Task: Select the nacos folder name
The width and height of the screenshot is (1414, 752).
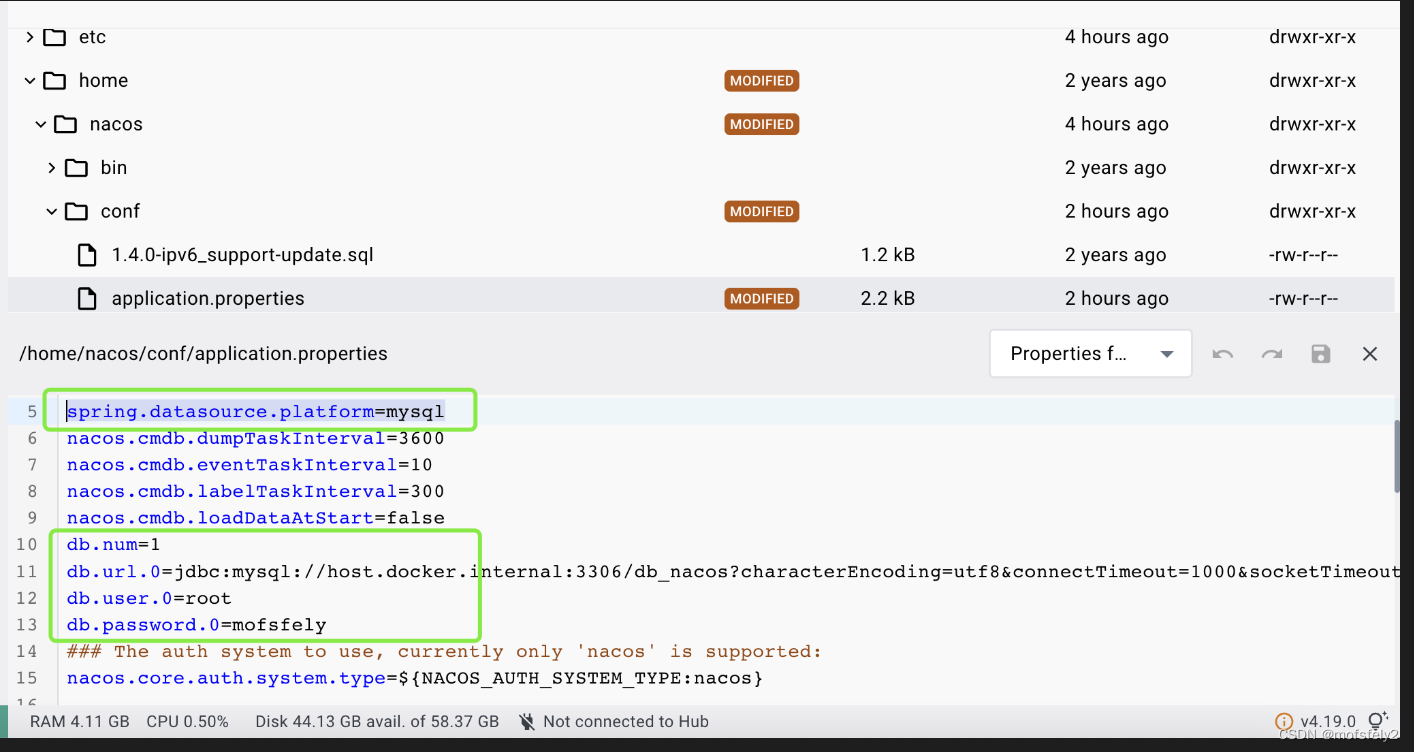Action: pyautogui.click(x=116, y=124)
